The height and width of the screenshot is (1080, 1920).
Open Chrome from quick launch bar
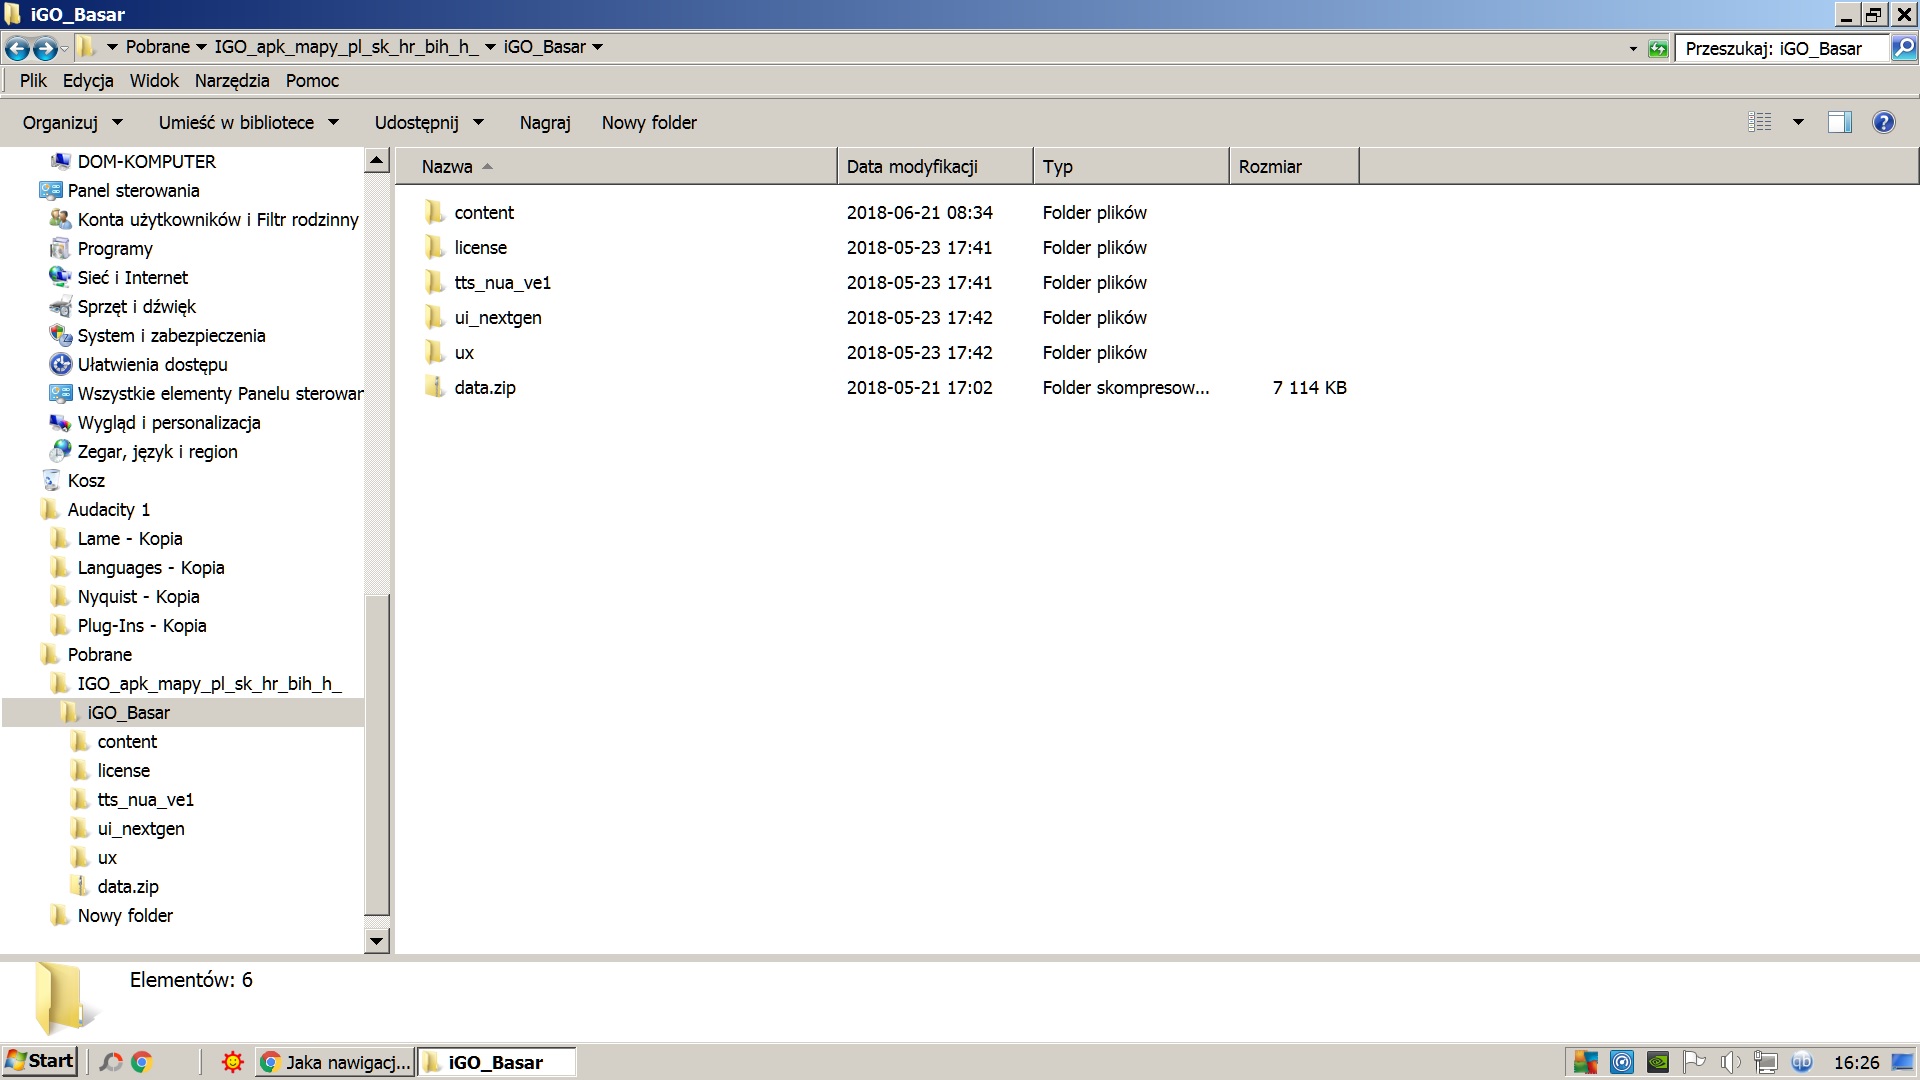coord(141,1062)
